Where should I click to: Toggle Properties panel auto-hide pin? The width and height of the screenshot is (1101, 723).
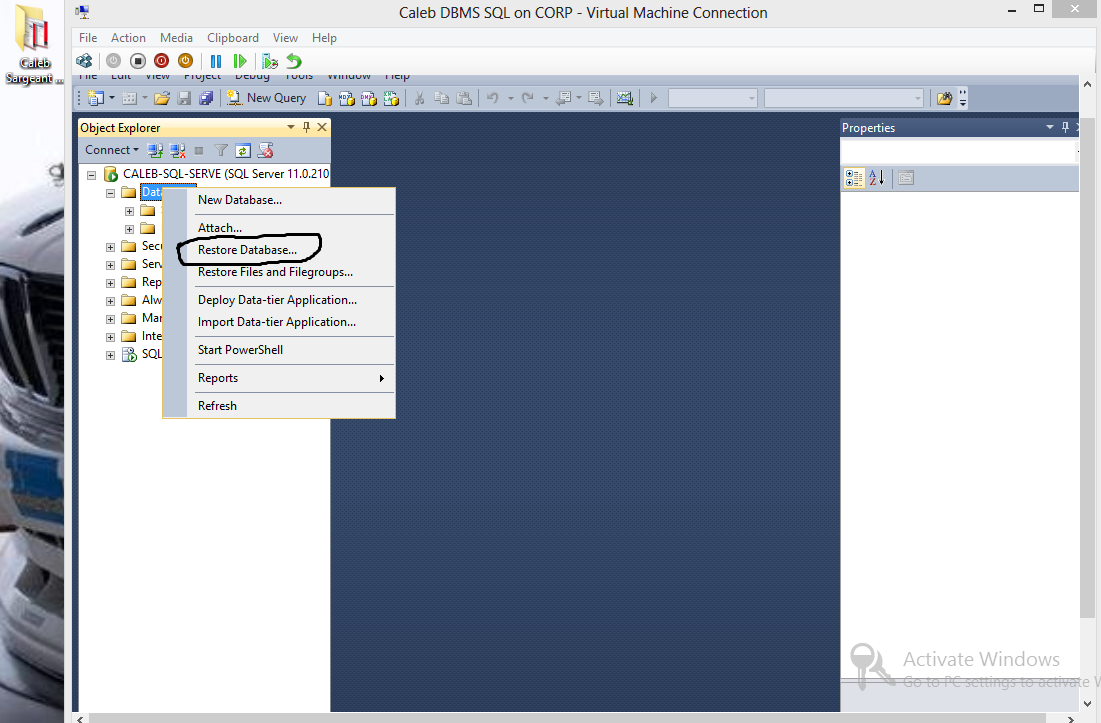click(1065, 127)
